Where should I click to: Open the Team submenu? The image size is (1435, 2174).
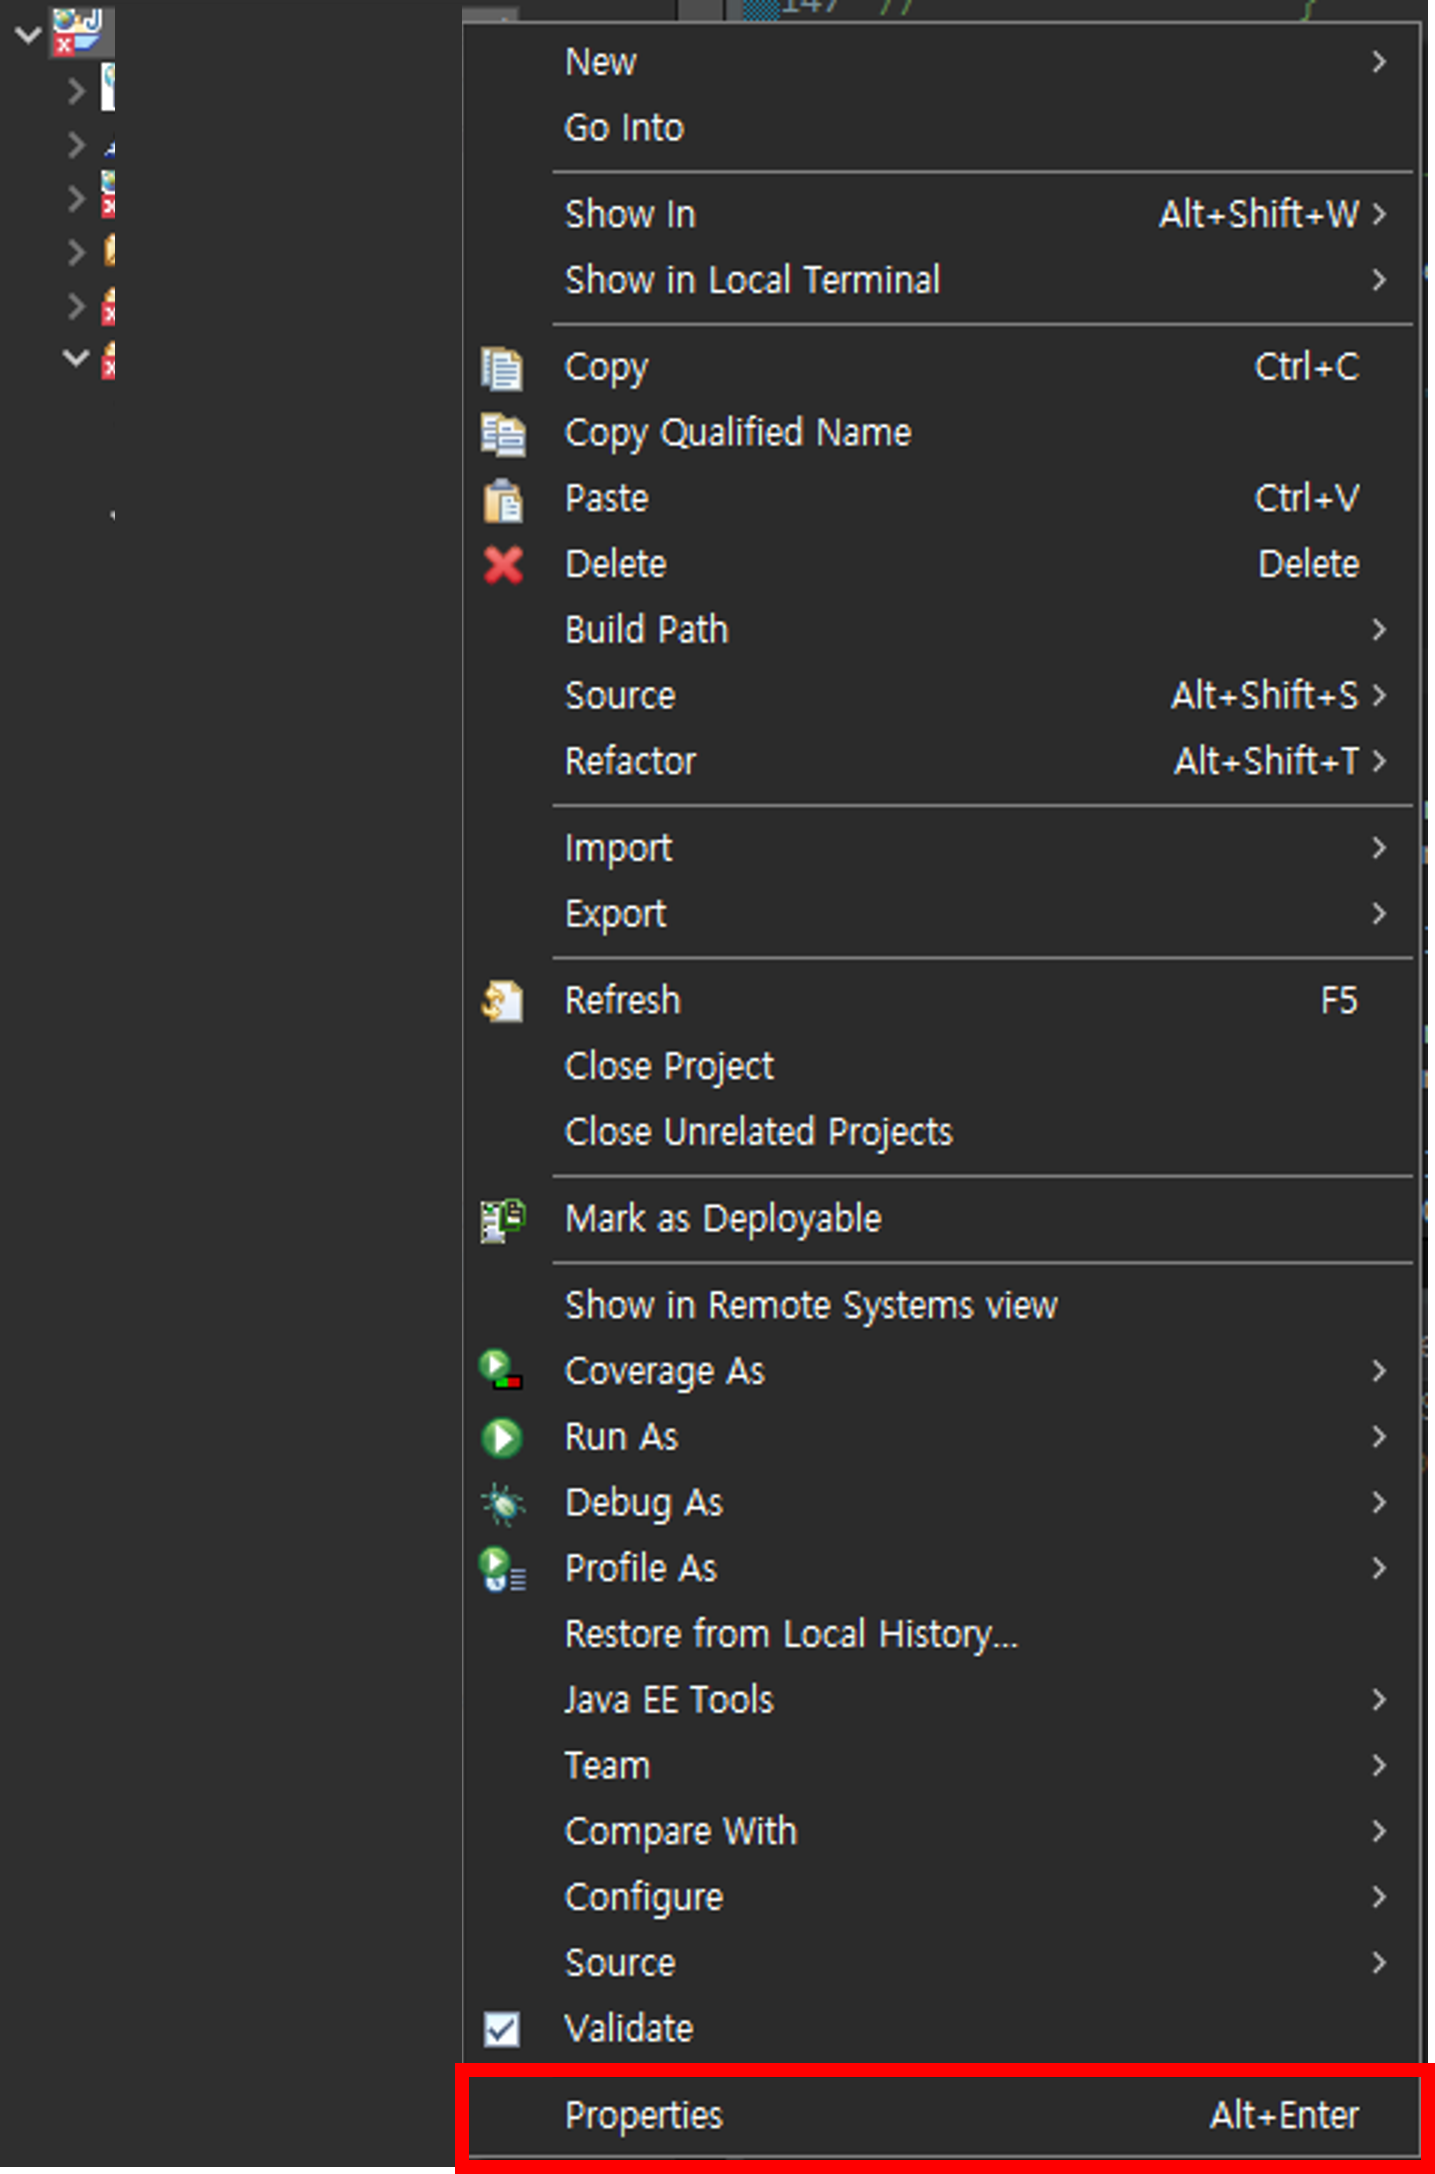941,1766
